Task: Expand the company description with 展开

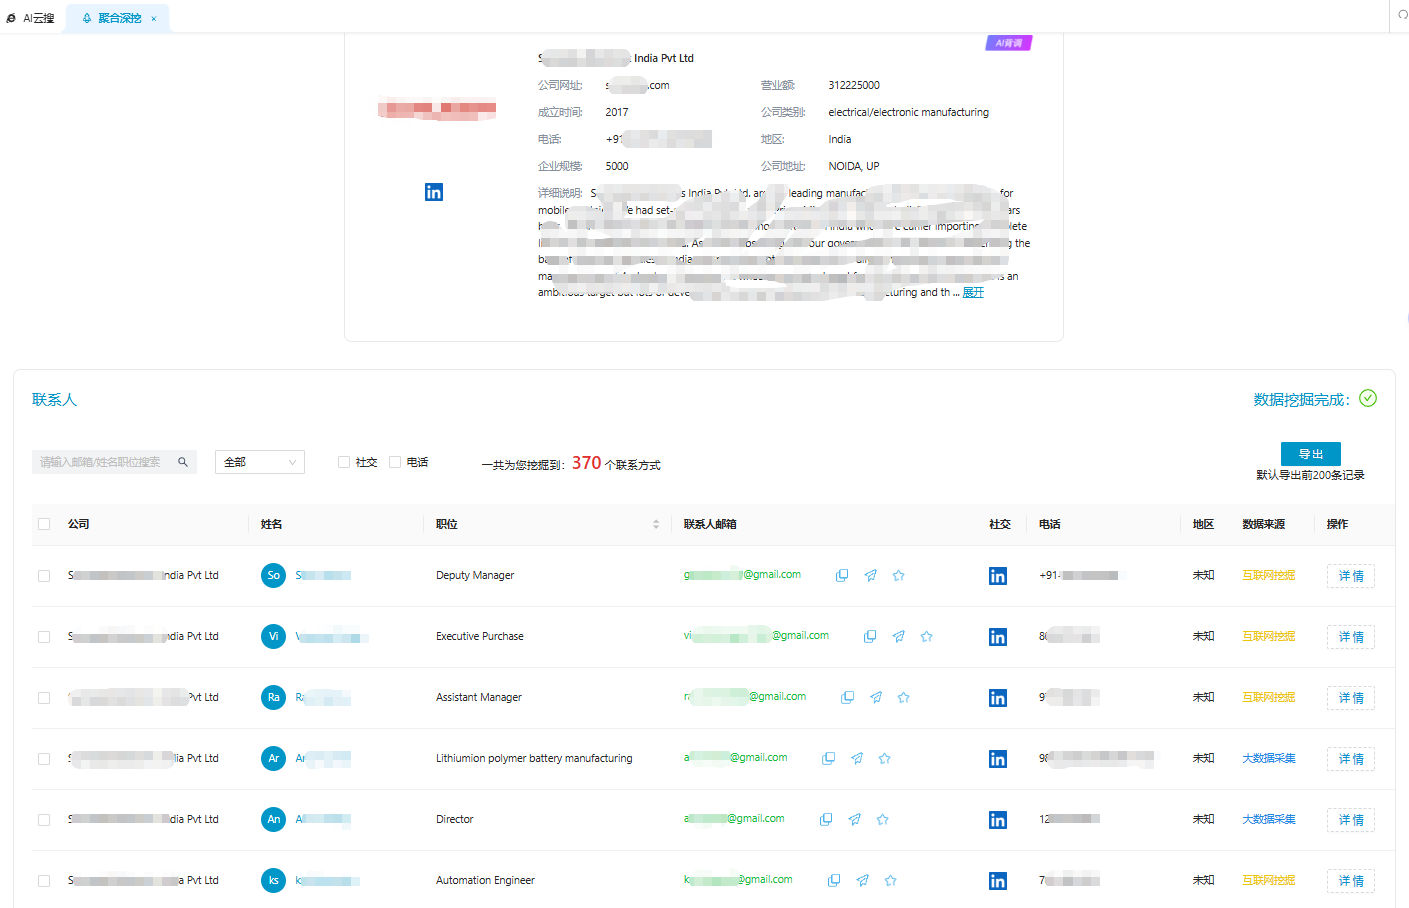Action: (x=973, y=293)
